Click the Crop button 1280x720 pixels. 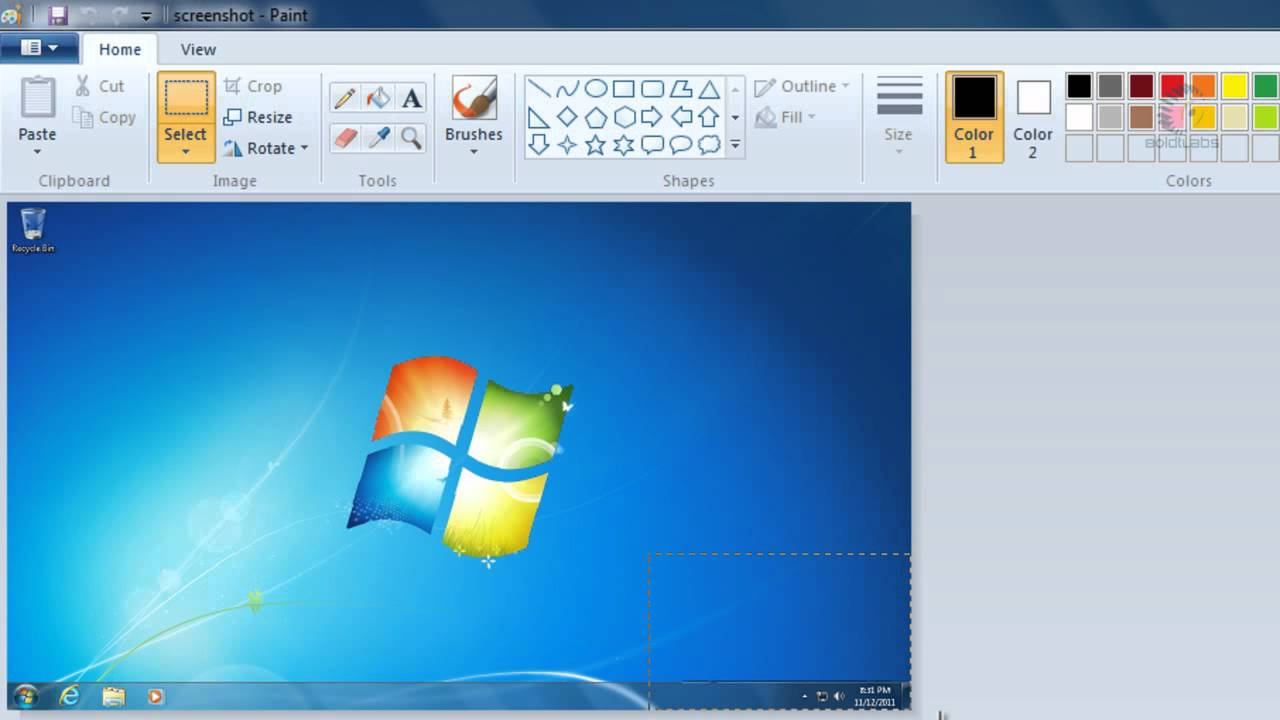pos(253,86)
